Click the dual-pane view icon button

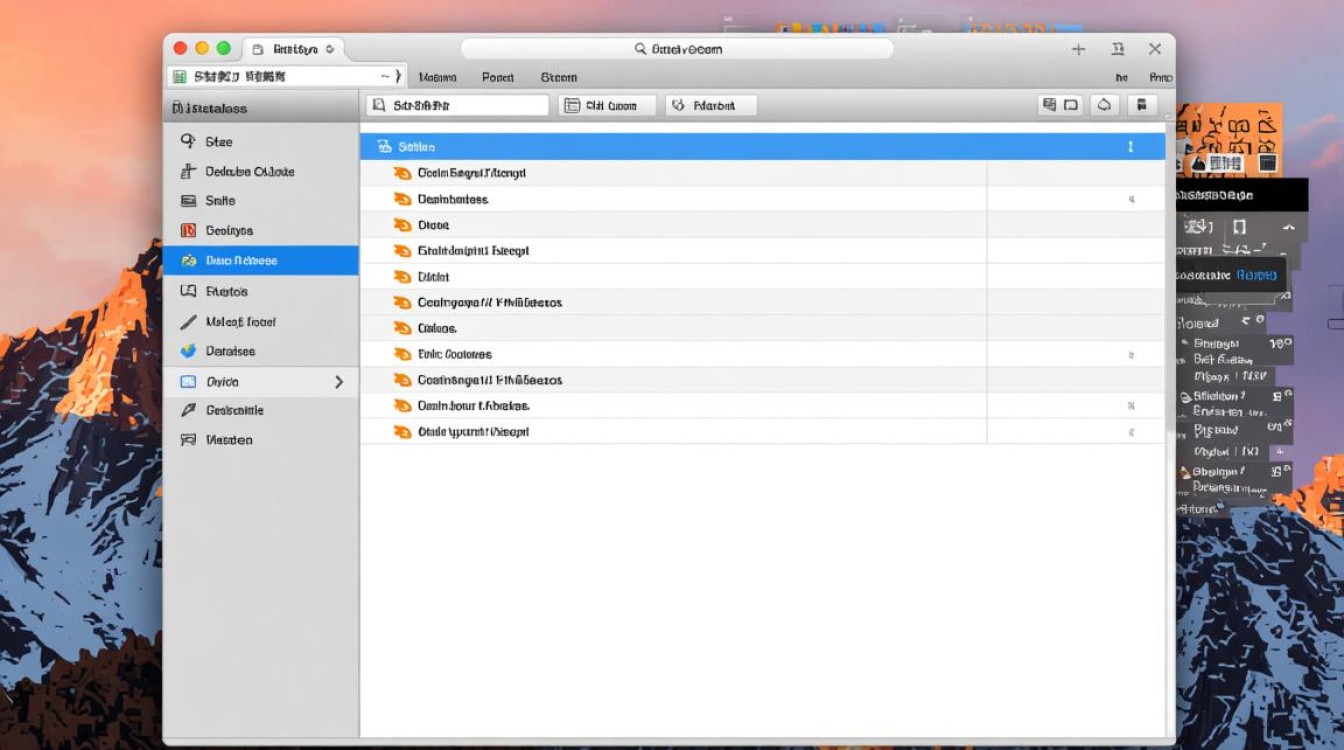1060,105
